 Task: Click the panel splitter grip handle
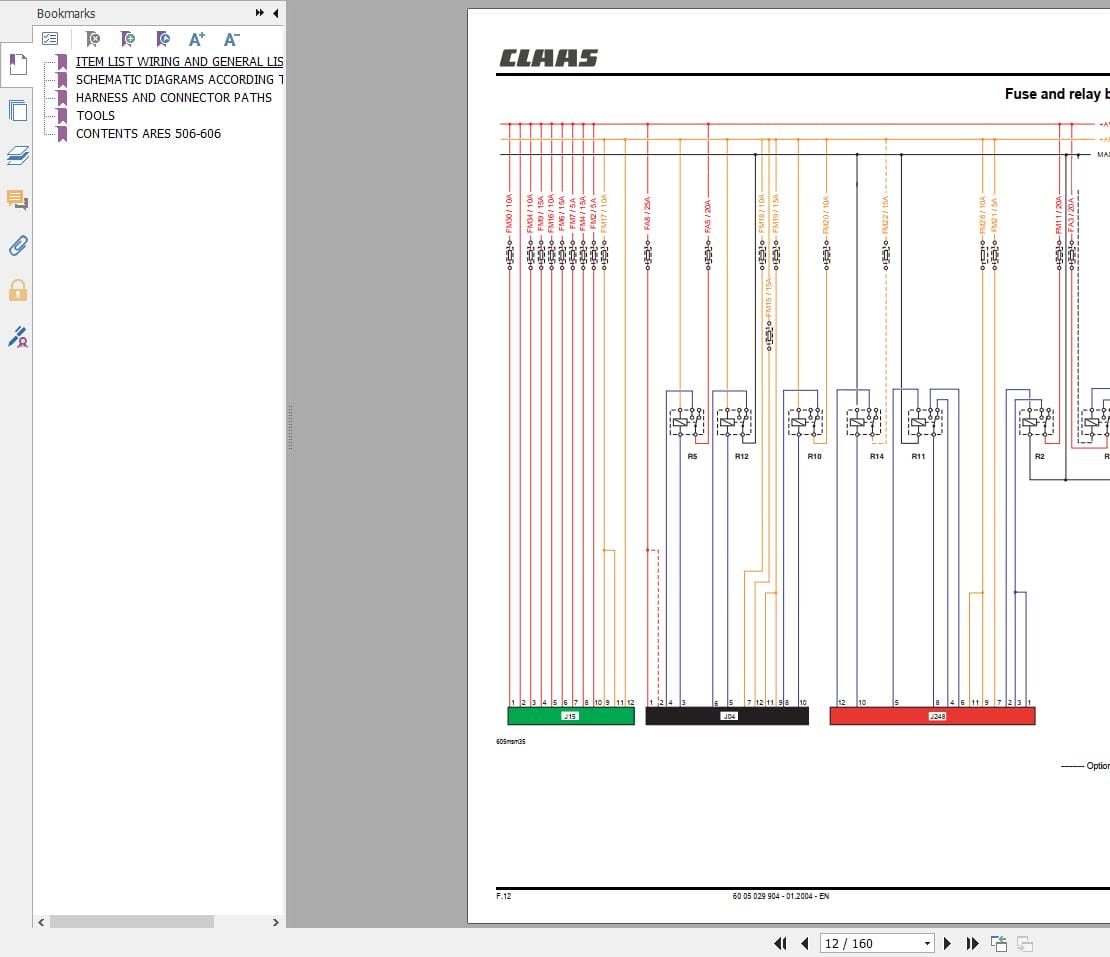290,428
